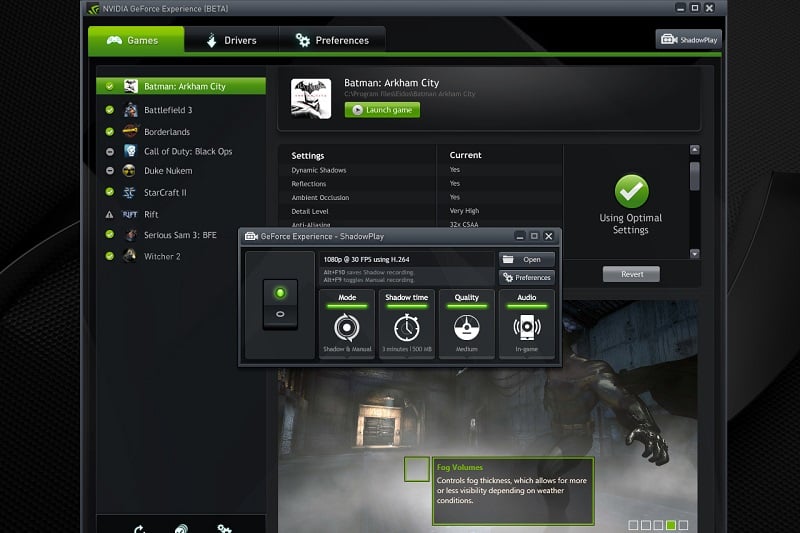Click the Fog Volumes hotspot square
This screenshot has height=533, width=800.
click(417, 469)
